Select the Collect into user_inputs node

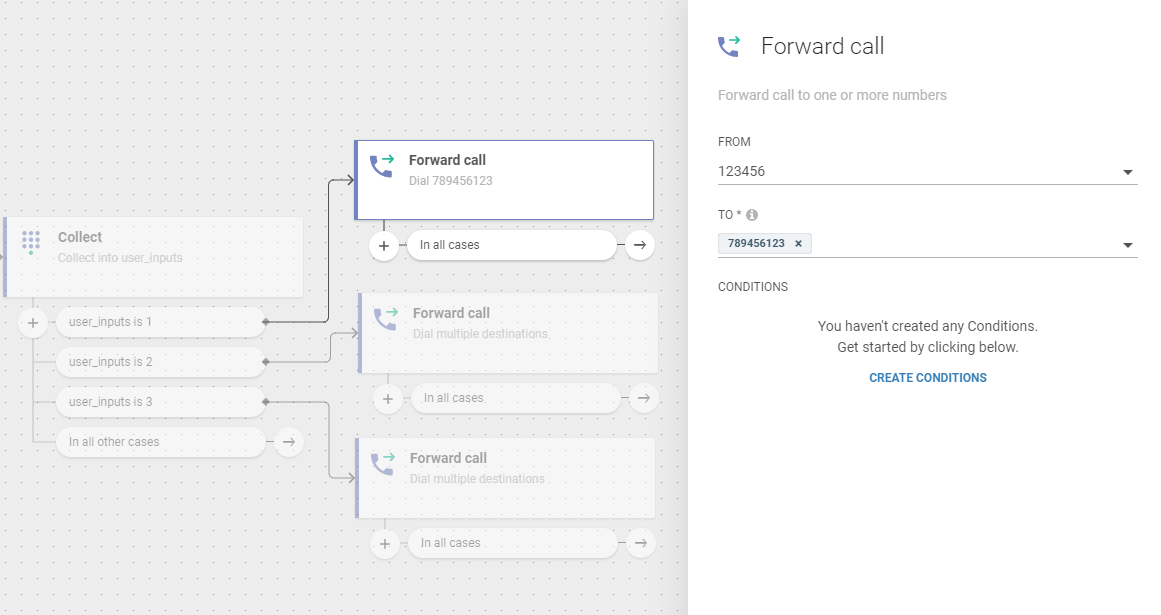(155, 257)
